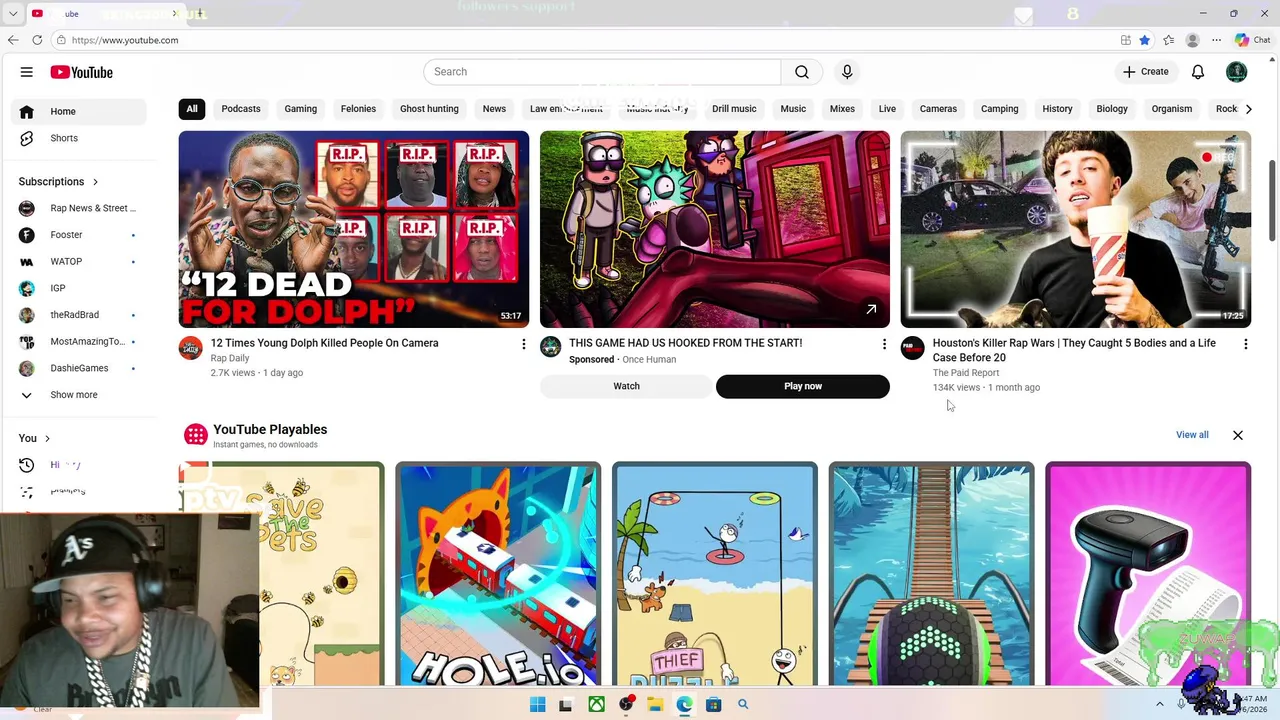Viewport: 1280px width, 720px height.
Task: Open Windows Start menu
Action: pyautogui.click(x=537, y=705)
